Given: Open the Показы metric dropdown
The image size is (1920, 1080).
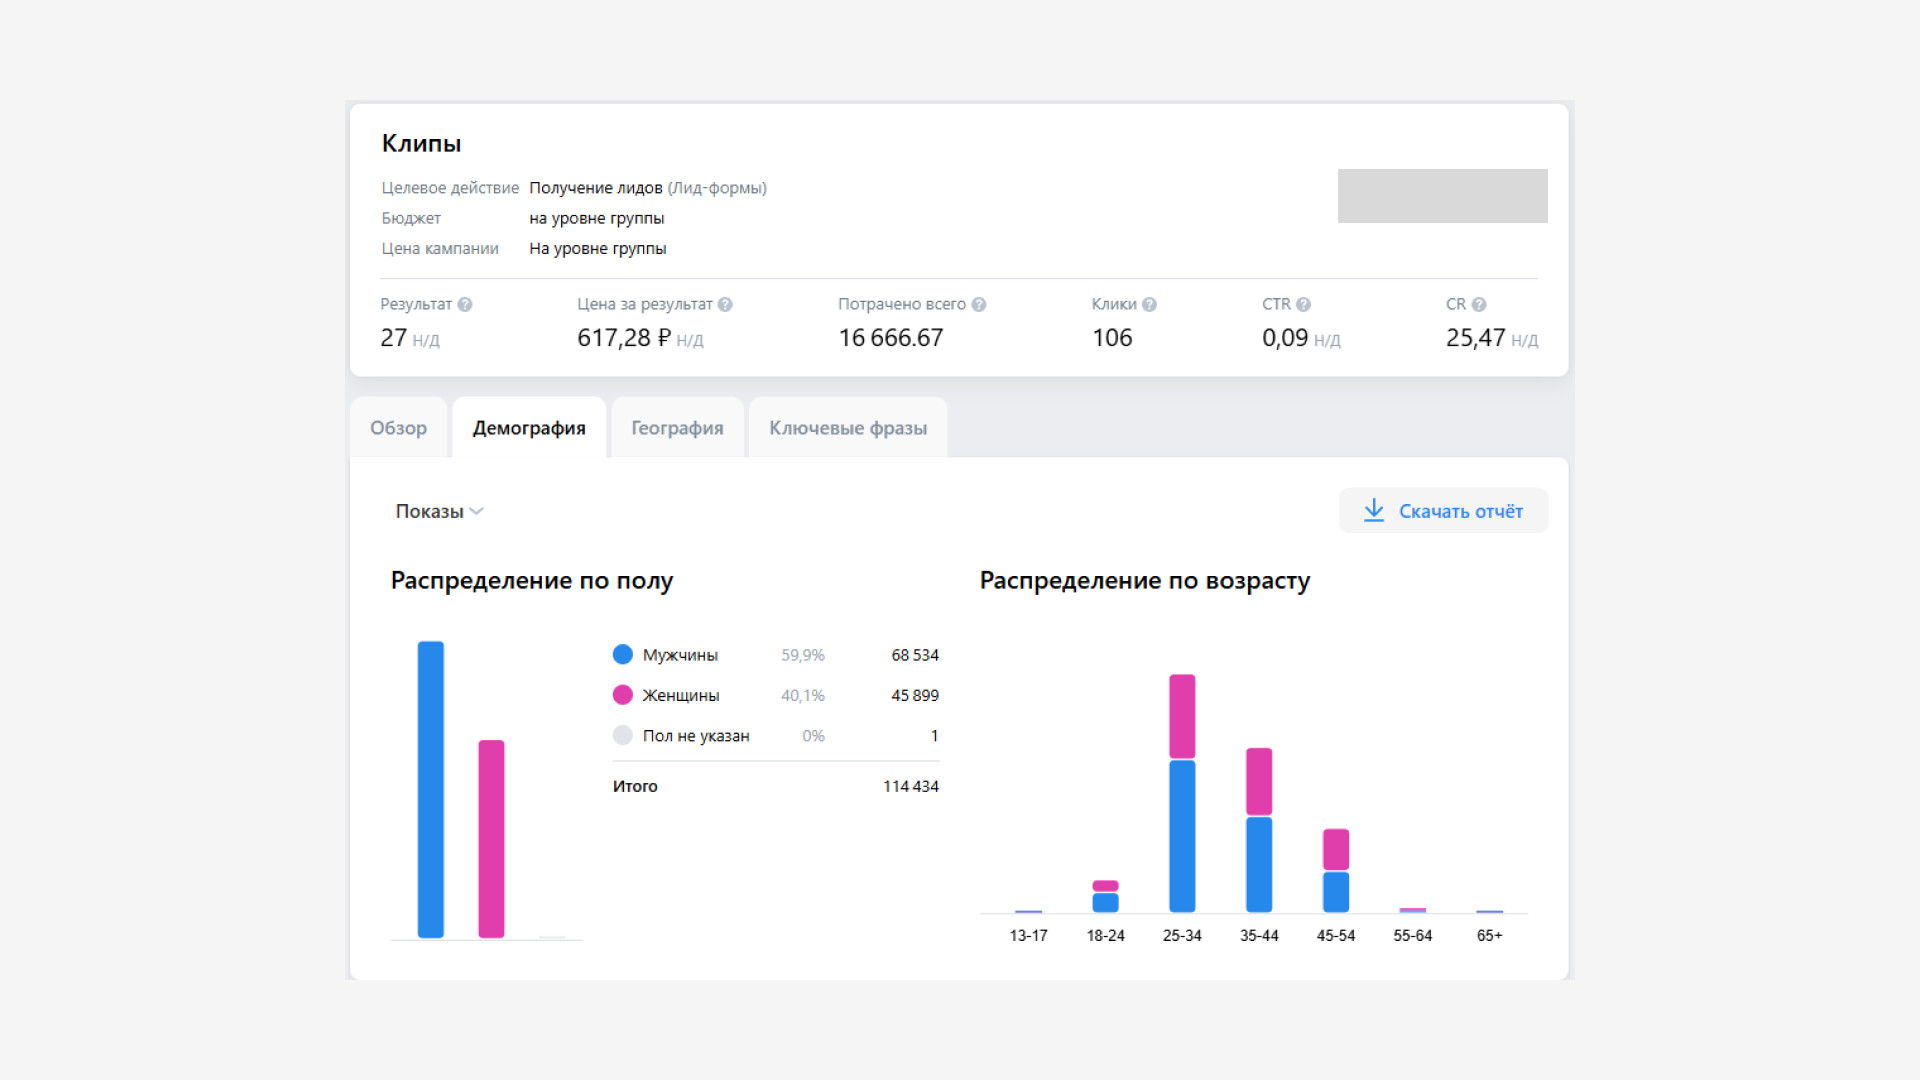Looking at the screenshot, I should 440,512.
